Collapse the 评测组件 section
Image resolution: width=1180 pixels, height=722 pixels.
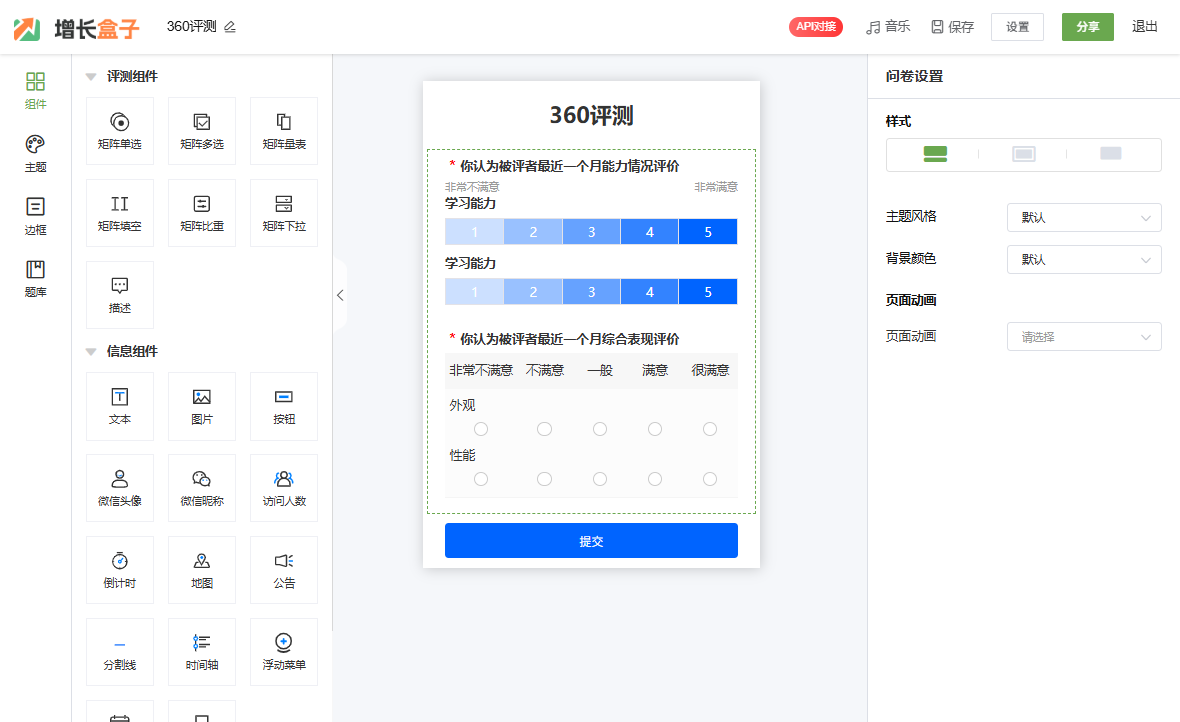[91, 77]
